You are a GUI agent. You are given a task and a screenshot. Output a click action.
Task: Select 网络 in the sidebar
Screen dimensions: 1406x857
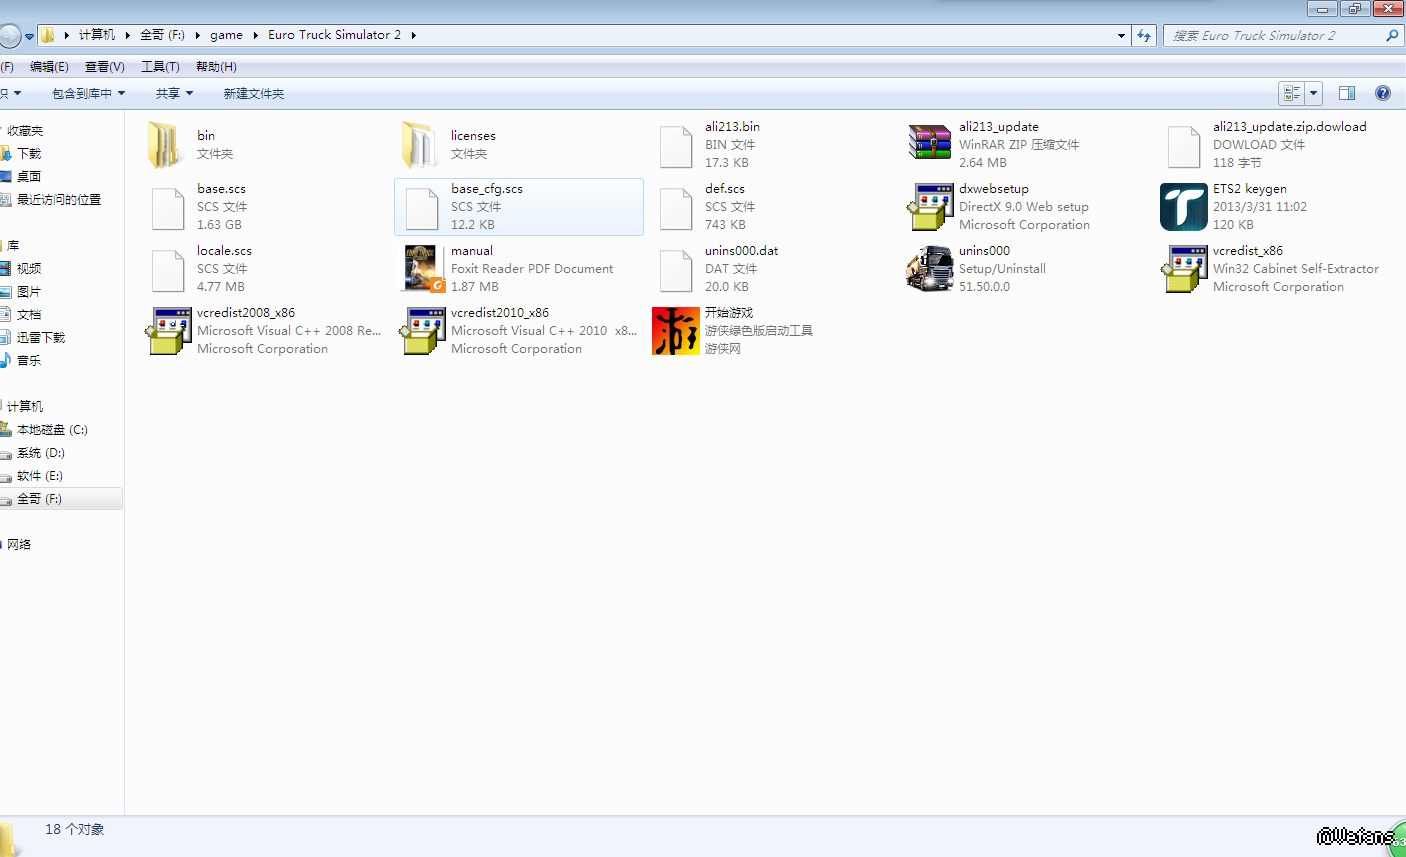click(19, 545)
